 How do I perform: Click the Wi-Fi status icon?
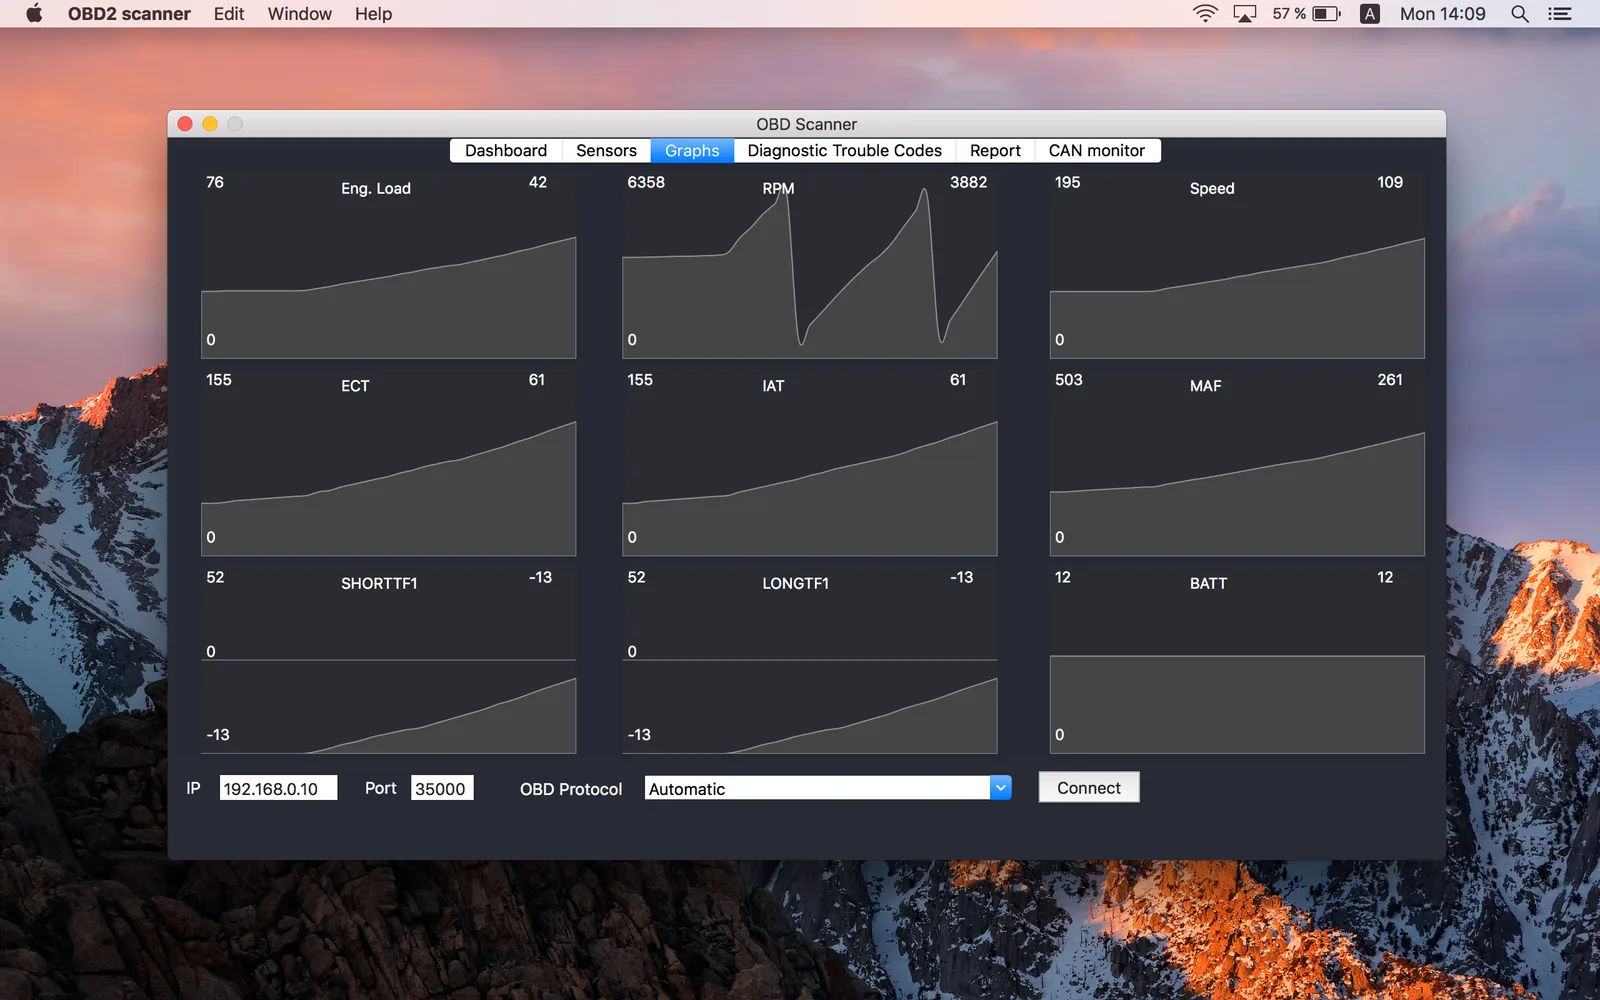click(x=1205, y=13)
